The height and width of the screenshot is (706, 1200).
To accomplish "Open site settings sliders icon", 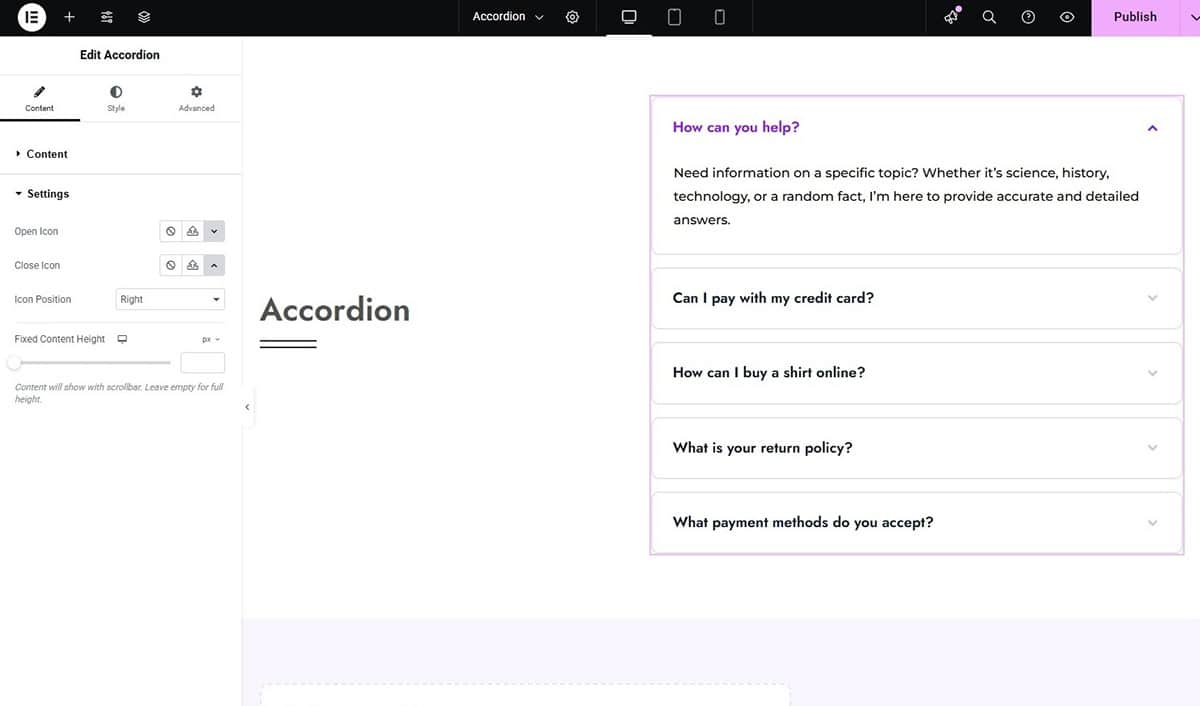I will click(107, 17).
